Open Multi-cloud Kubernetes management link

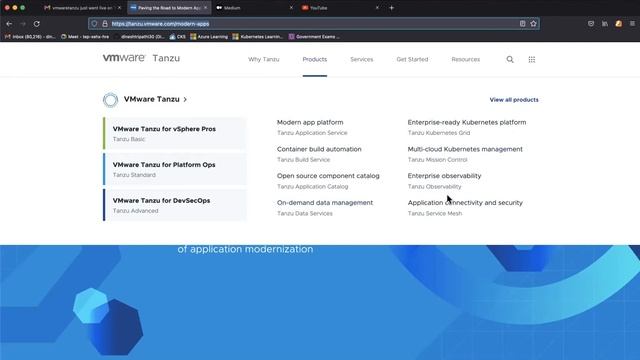pos(465,149)
